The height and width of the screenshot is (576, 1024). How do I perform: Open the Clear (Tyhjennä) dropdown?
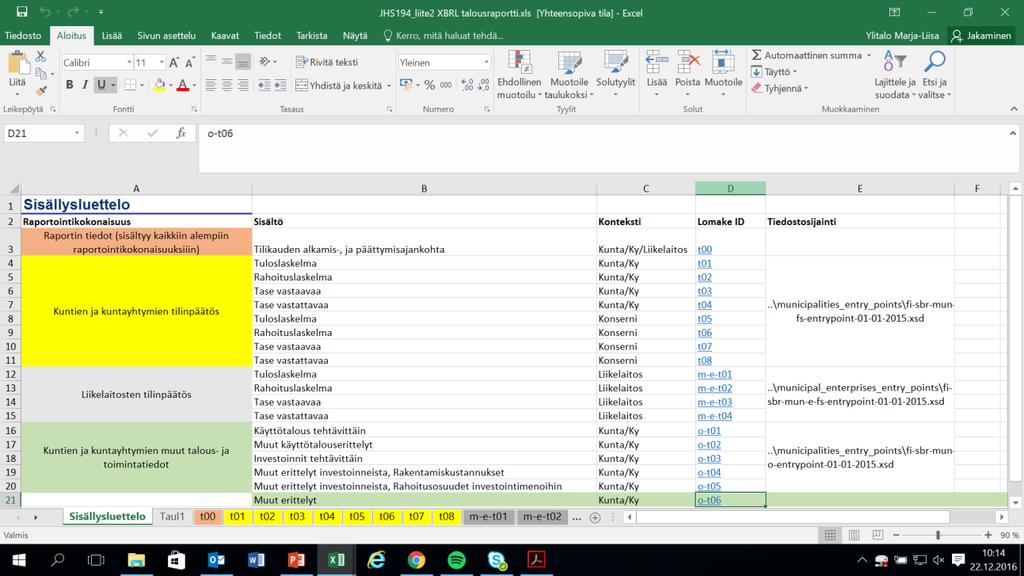click(x=780, y=88)
